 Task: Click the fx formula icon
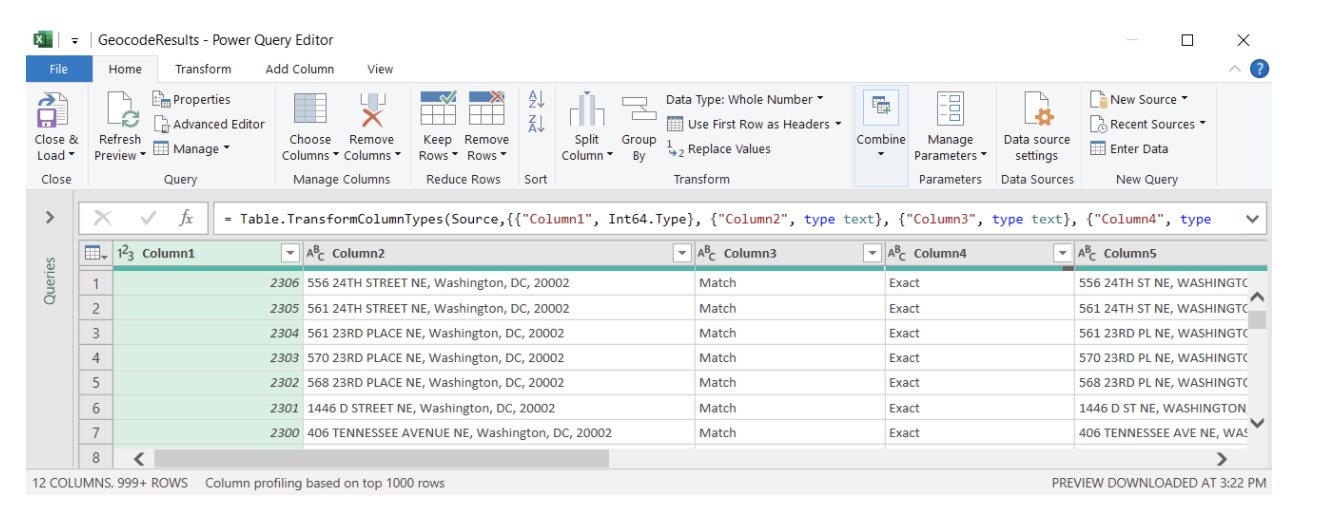click(x=186, y=218)
